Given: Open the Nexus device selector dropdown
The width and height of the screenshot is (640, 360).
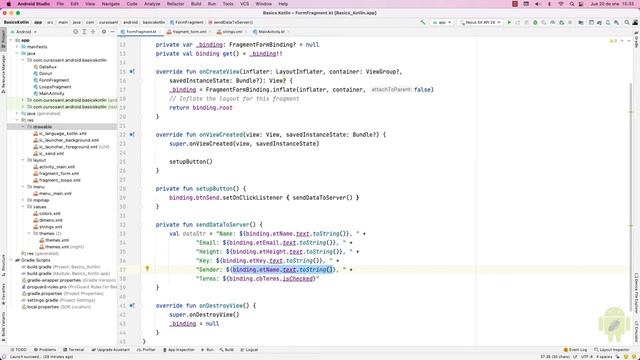Looking at the screenshot, I should click(480, 22).
